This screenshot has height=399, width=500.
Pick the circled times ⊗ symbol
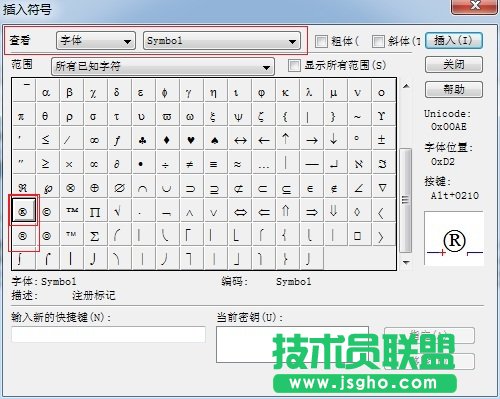72,187
